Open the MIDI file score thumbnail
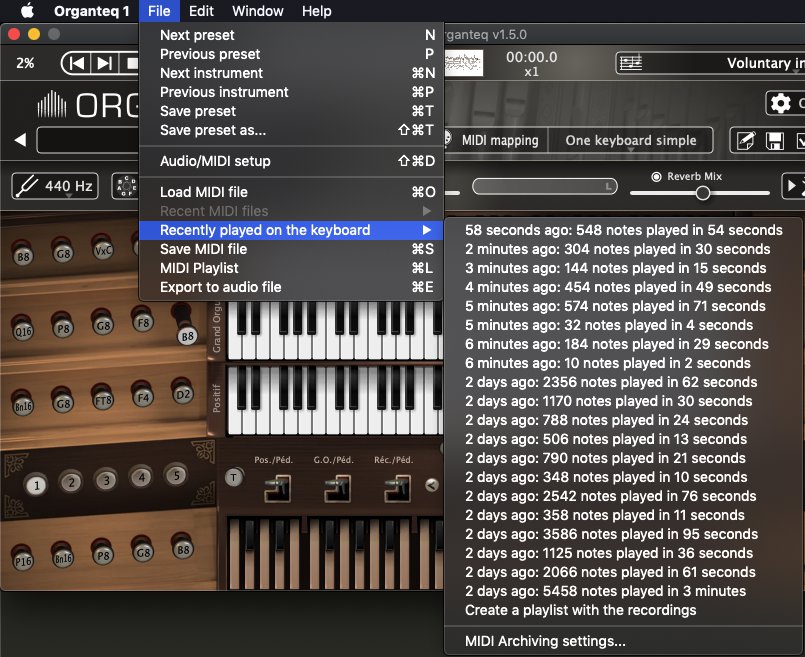This screenshot has height=657, width=805. coord(464,63)
